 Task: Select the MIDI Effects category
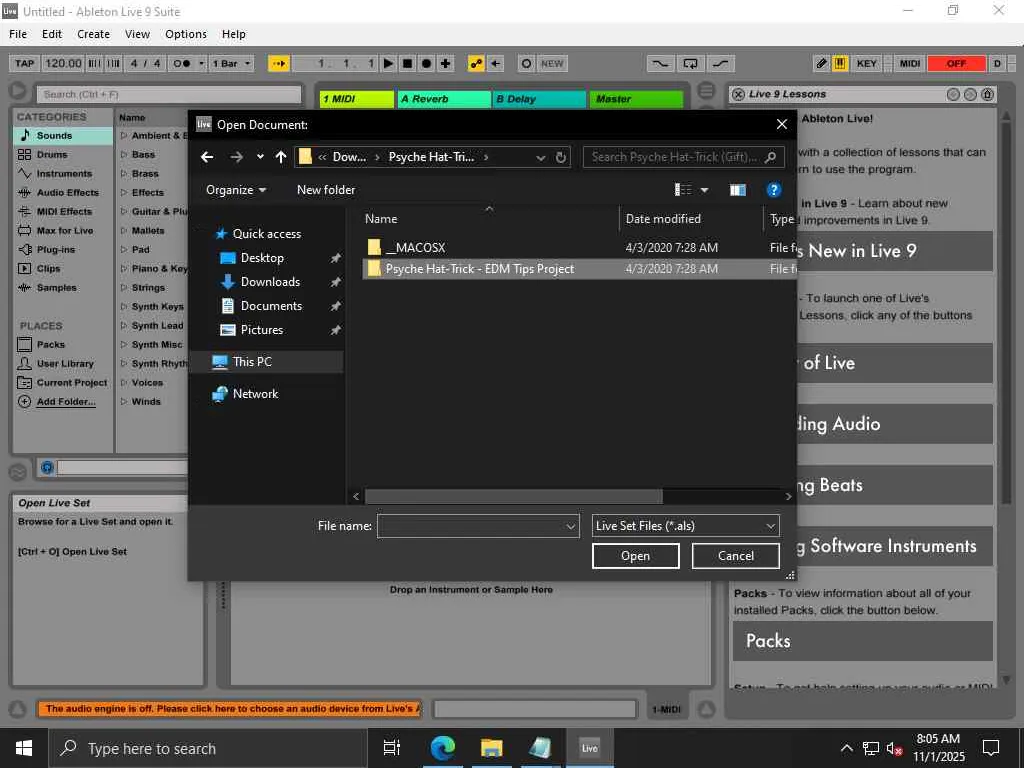click(63, 211)
